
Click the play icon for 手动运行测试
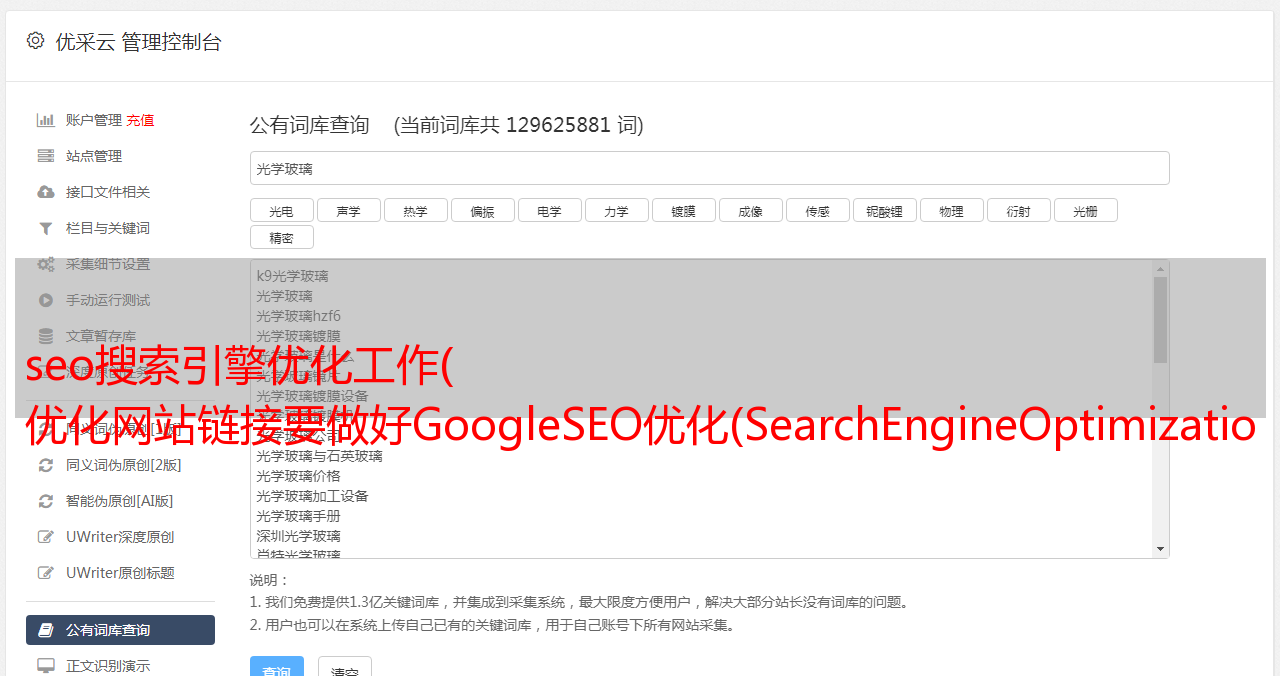46,300
